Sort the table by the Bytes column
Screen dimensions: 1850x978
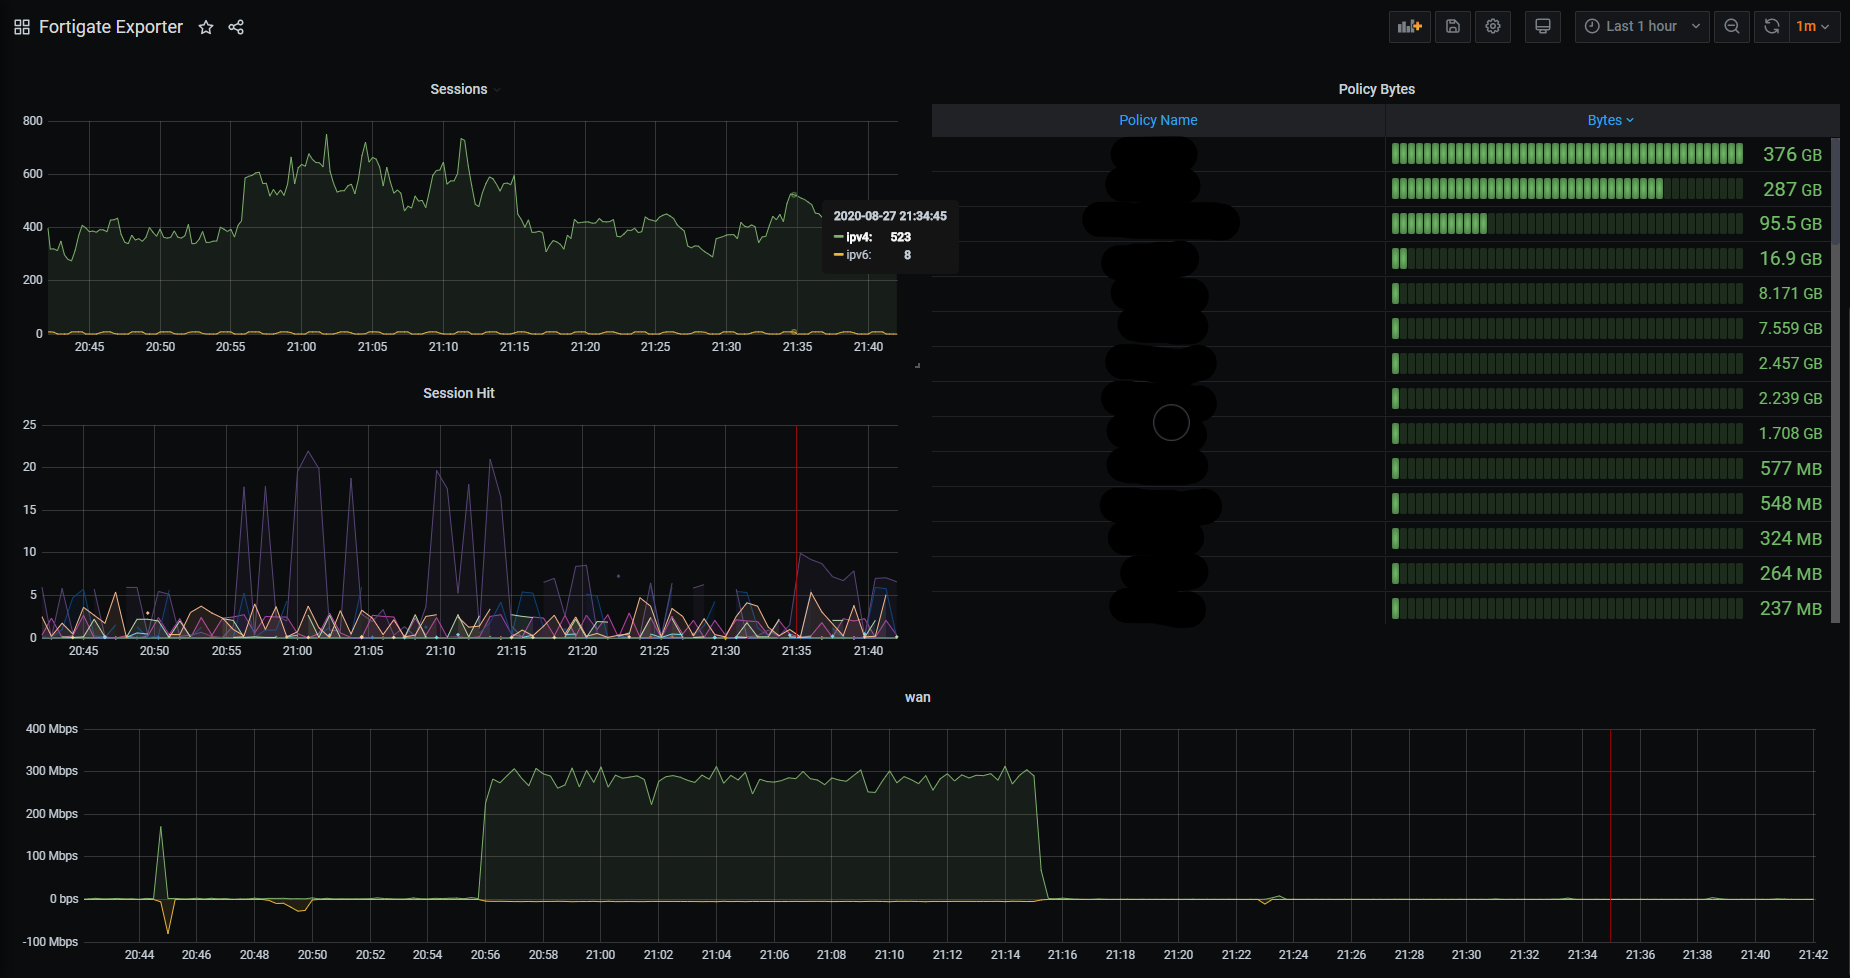coord(1610,120)
